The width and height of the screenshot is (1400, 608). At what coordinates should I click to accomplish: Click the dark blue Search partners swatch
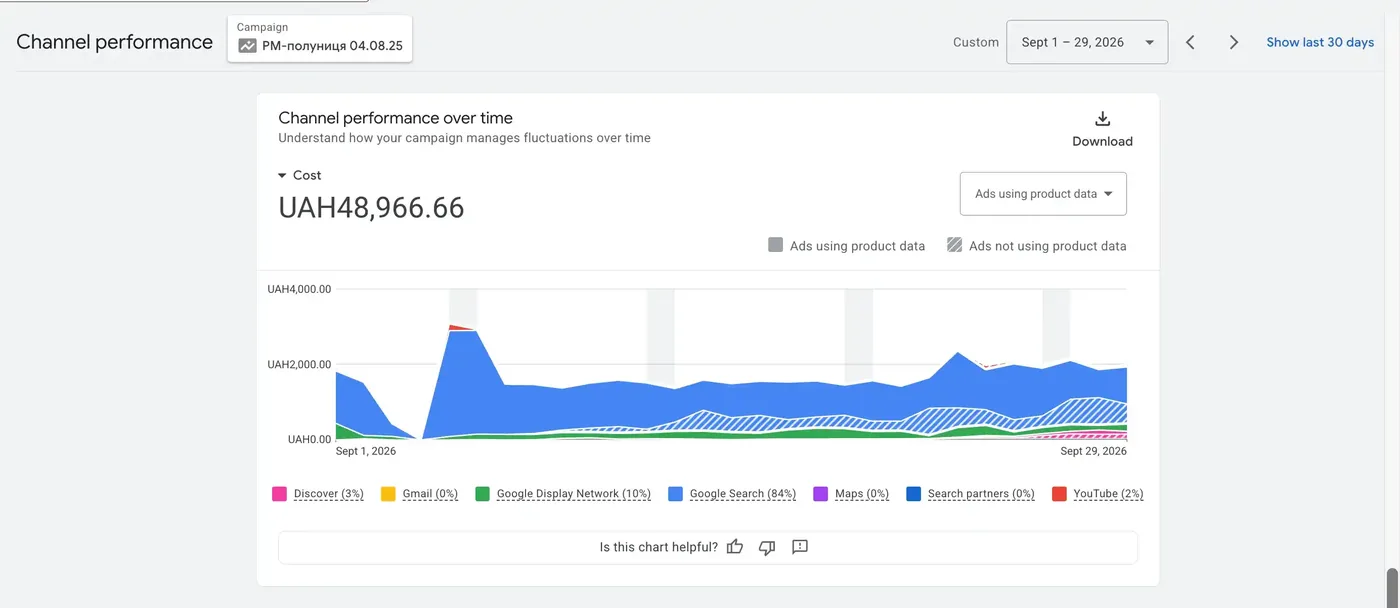click(913, 494)
